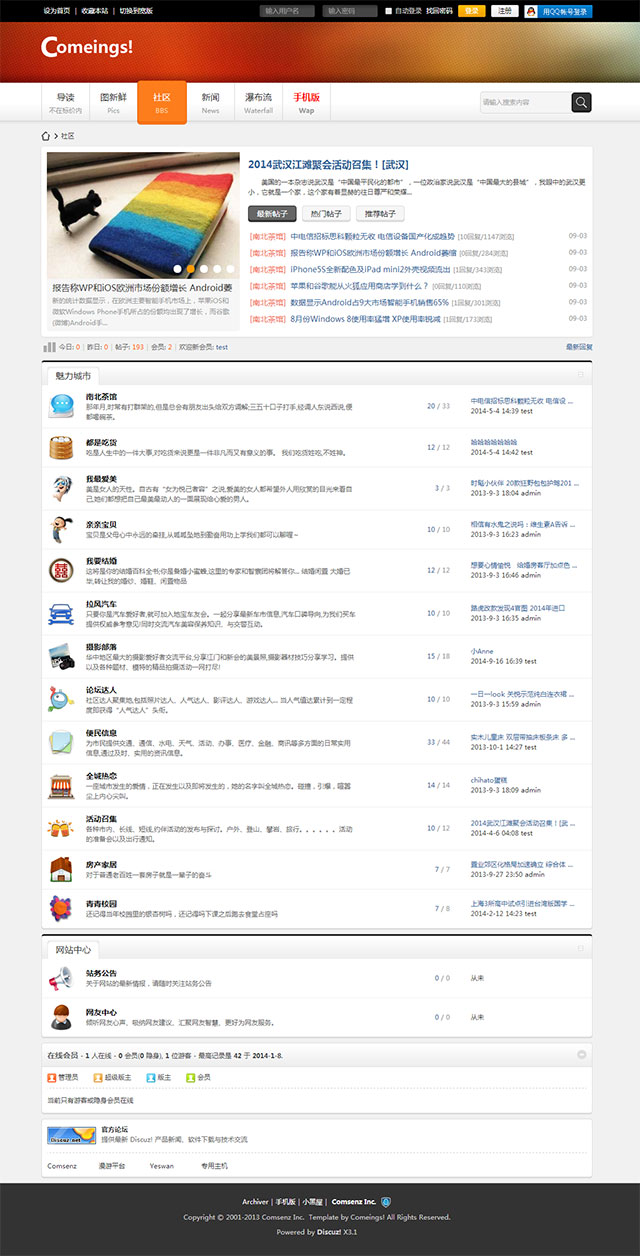This screenshot has width=640, height=1256.
Task: Open the 南北茶馆 forum chat-bubble icon
Action: pos(60,405)
